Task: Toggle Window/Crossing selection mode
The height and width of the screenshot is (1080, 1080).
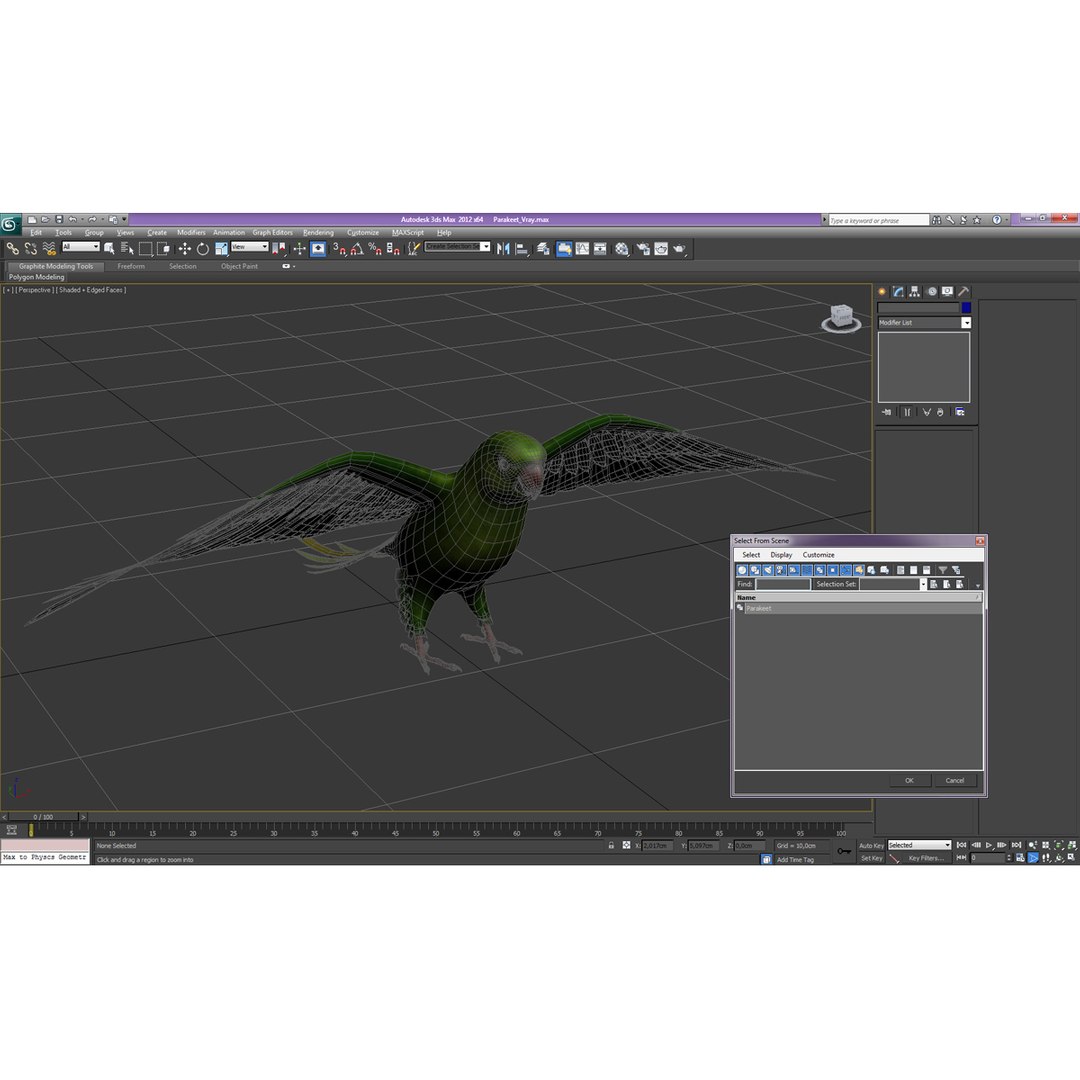Action: click(x=163, y=249)
